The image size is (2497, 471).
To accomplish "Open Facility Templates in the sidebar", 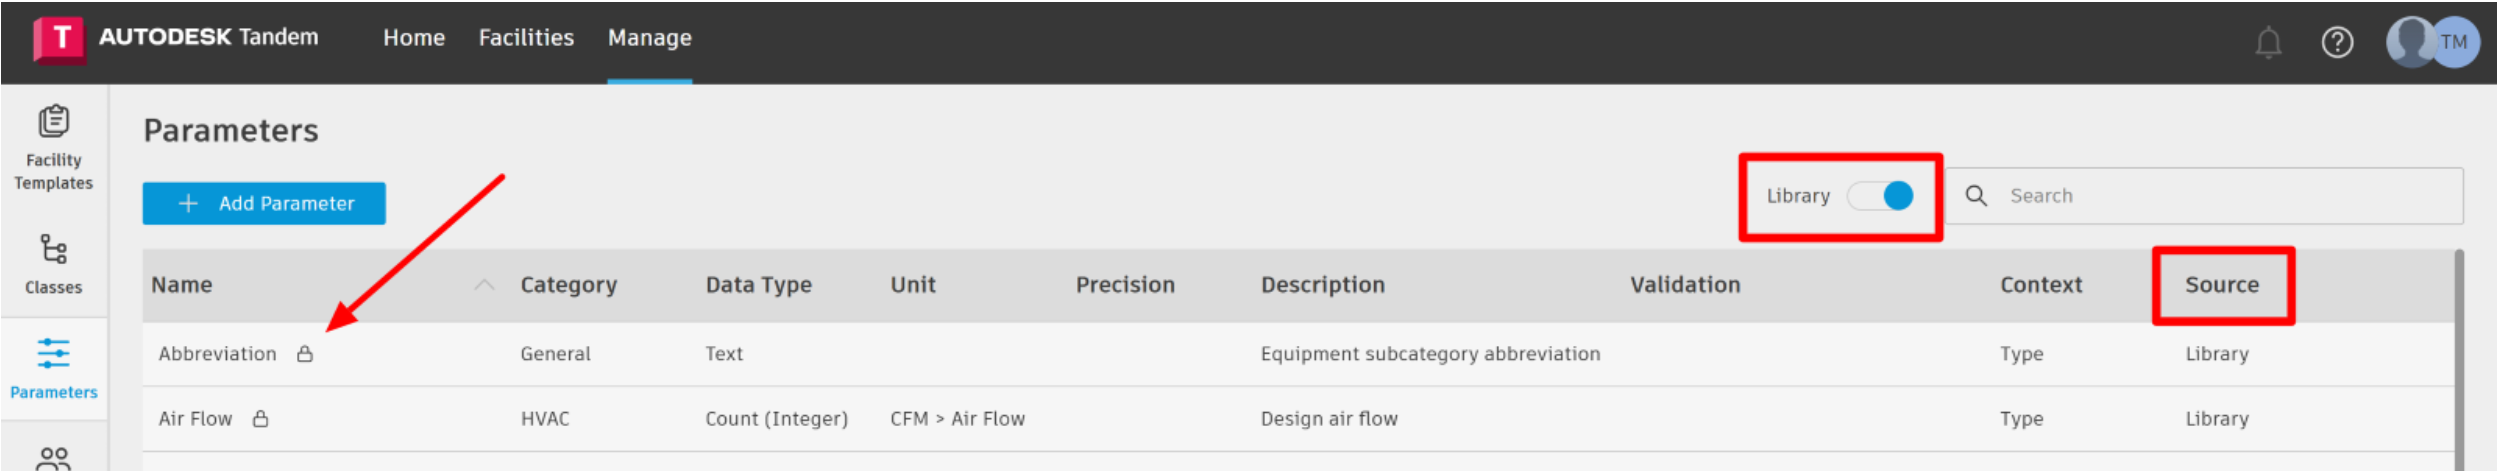I will pyautogui.click(x=54, y=147).
